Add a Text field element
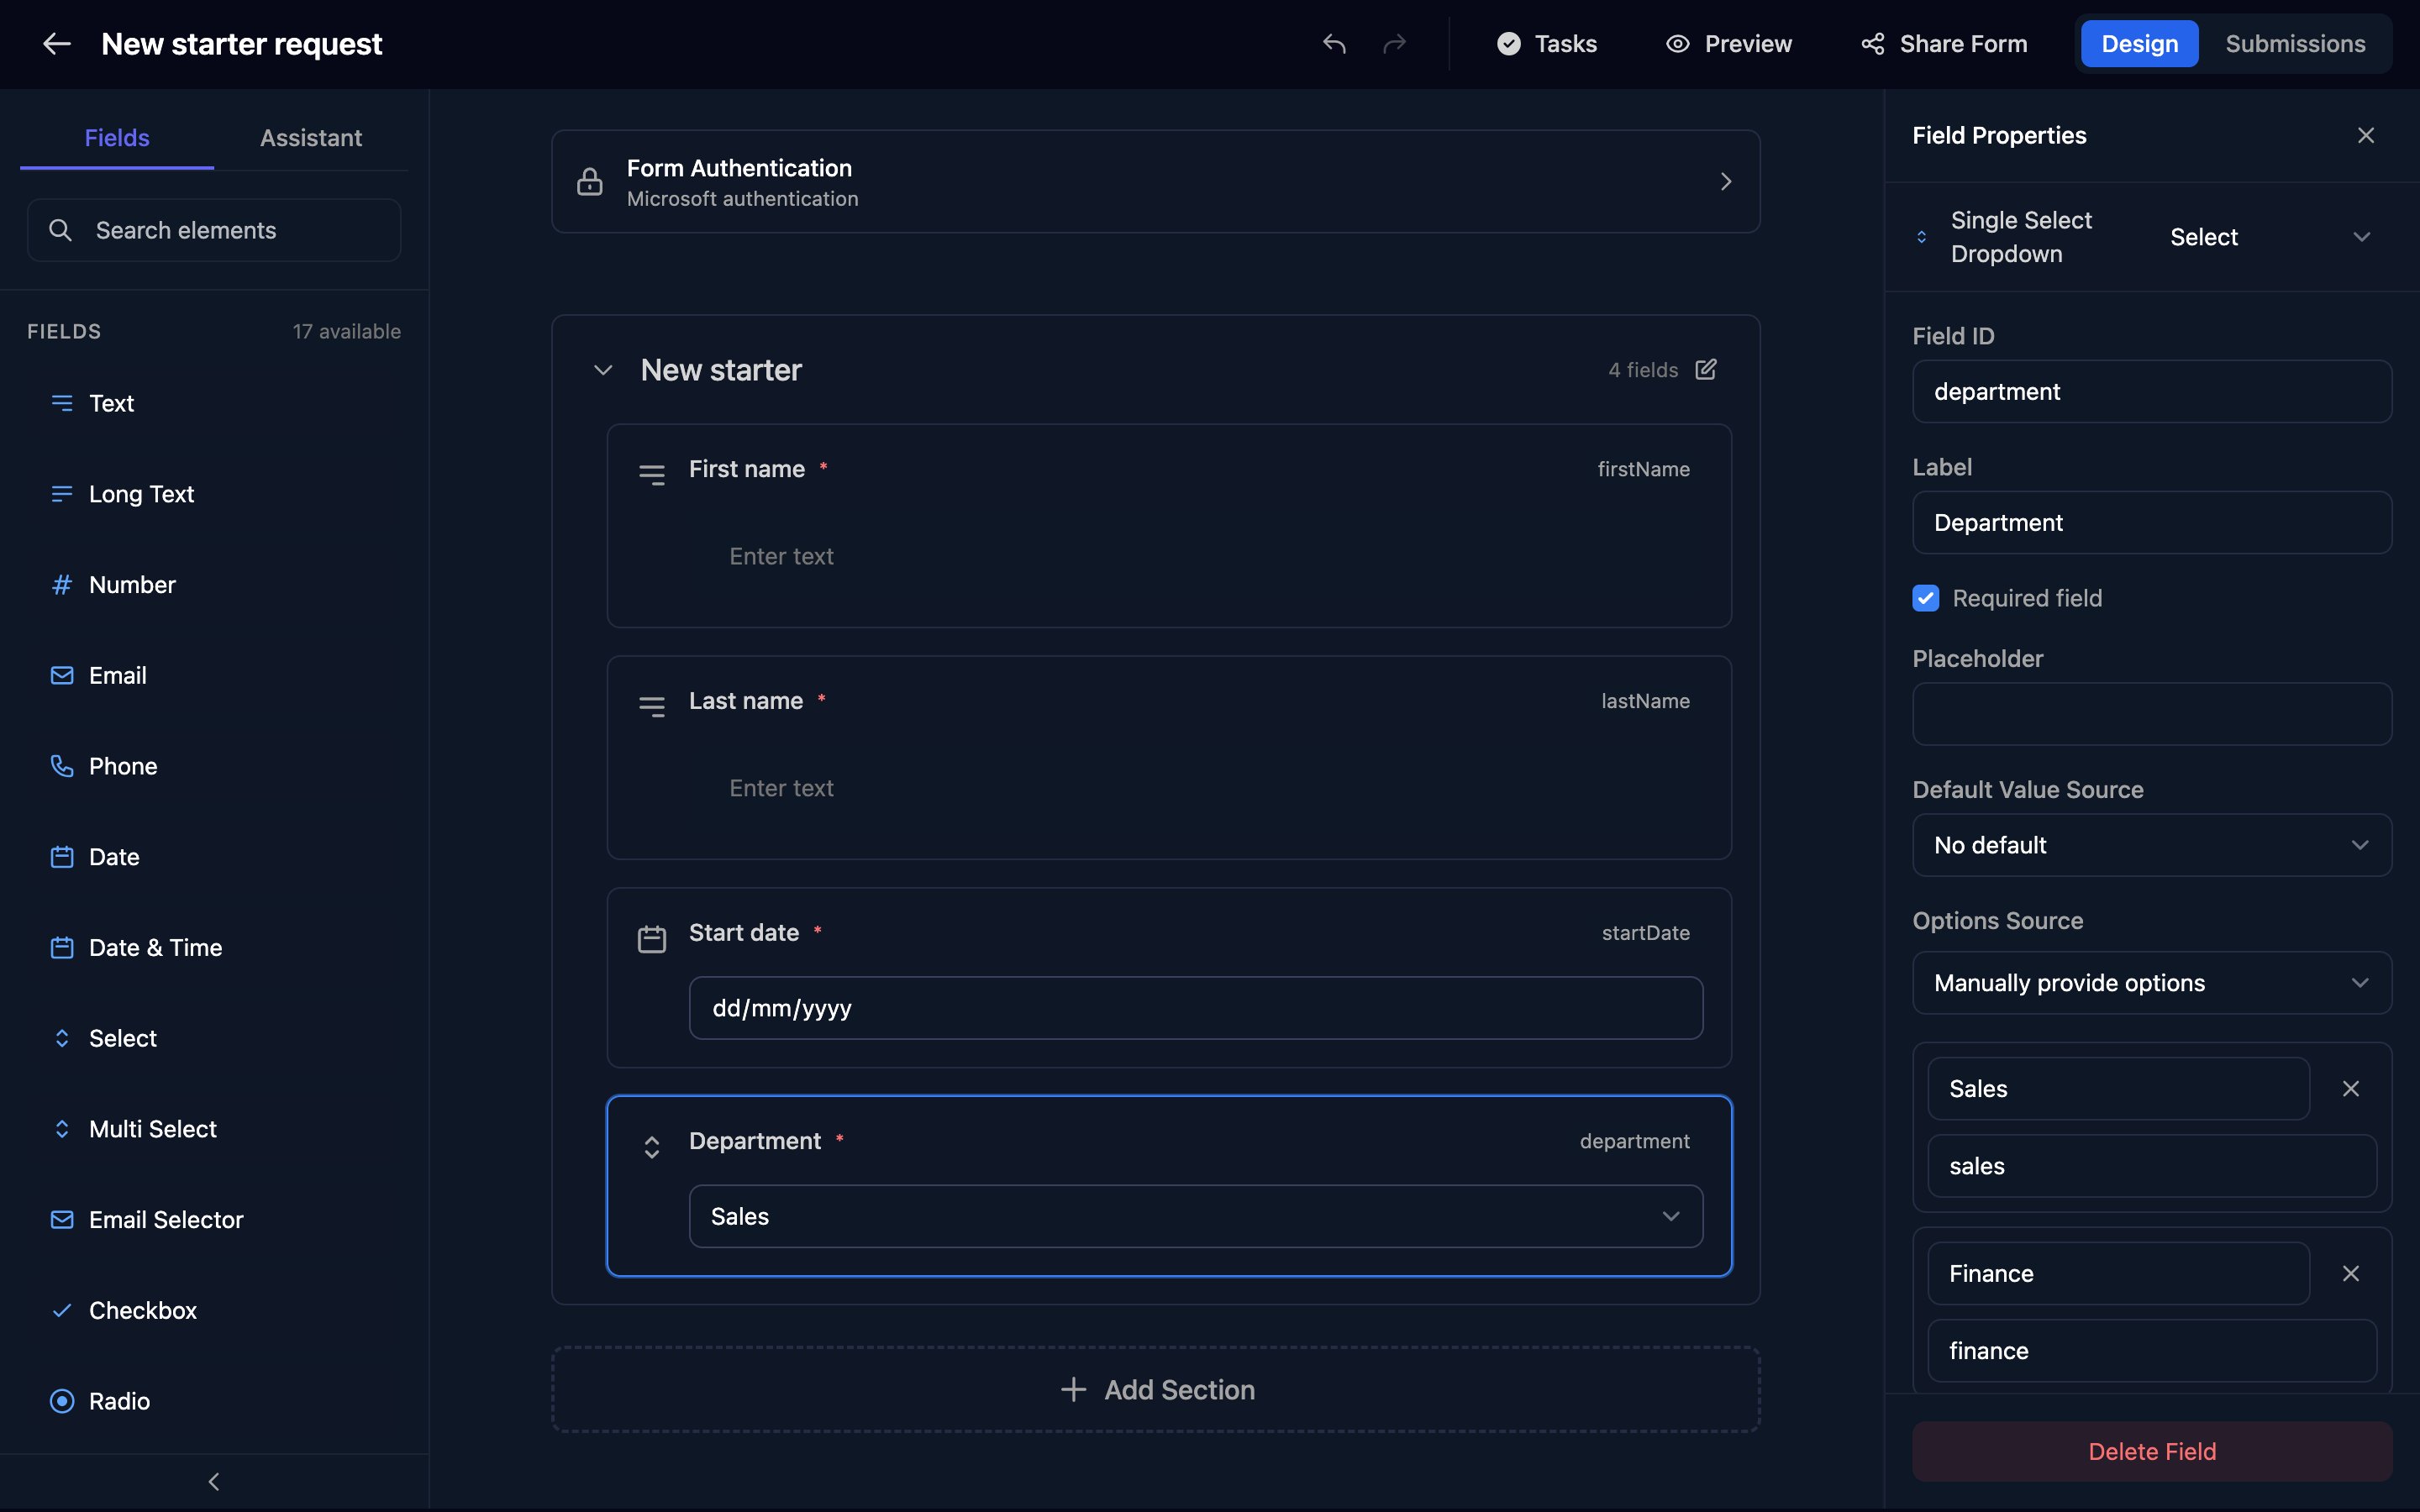 tap(214, 403)
